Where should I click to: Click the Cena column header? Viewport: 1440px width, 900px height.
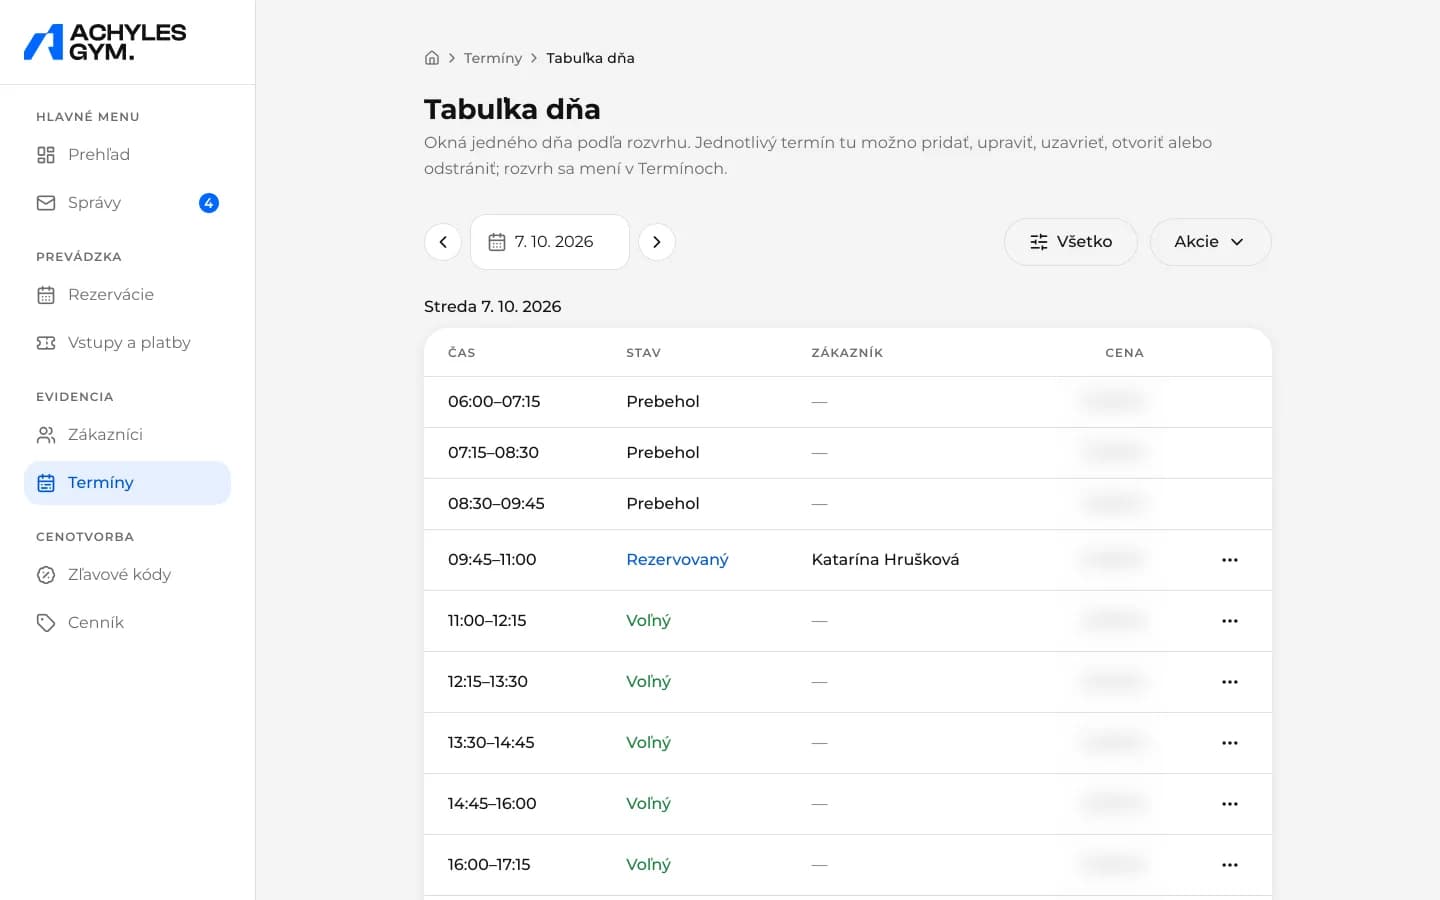[x=1124, y=353]
